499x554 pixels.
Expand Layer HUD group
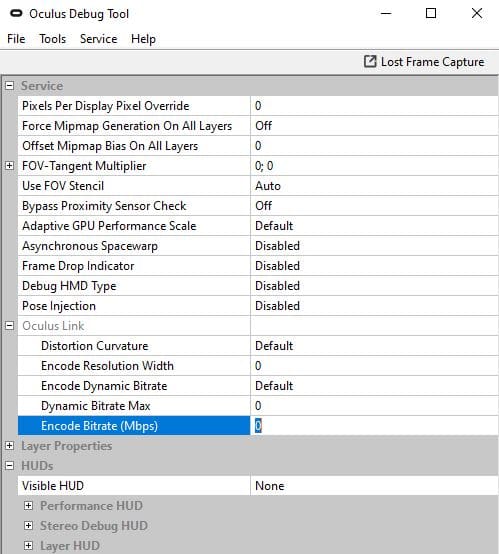(x=29, y=546)
